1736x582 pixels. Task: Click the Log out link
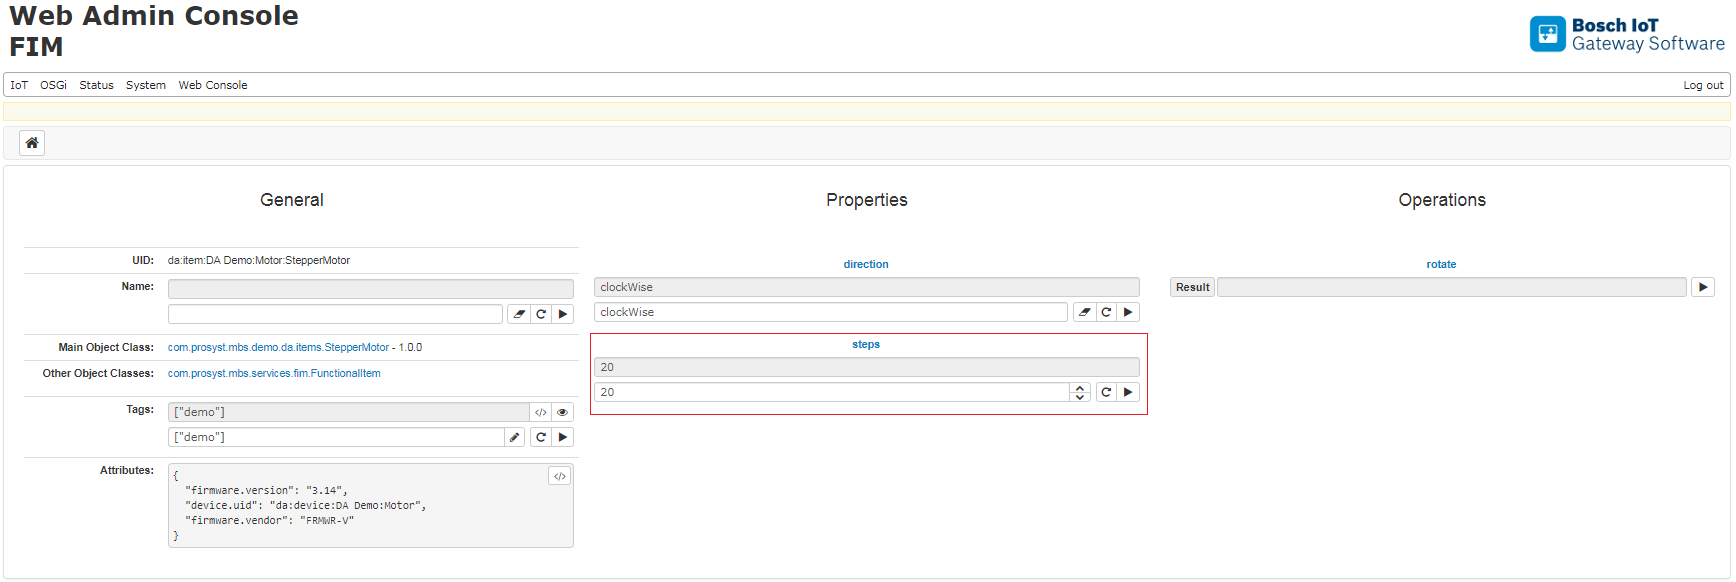pyautogui.click(x=1702, y=85)
